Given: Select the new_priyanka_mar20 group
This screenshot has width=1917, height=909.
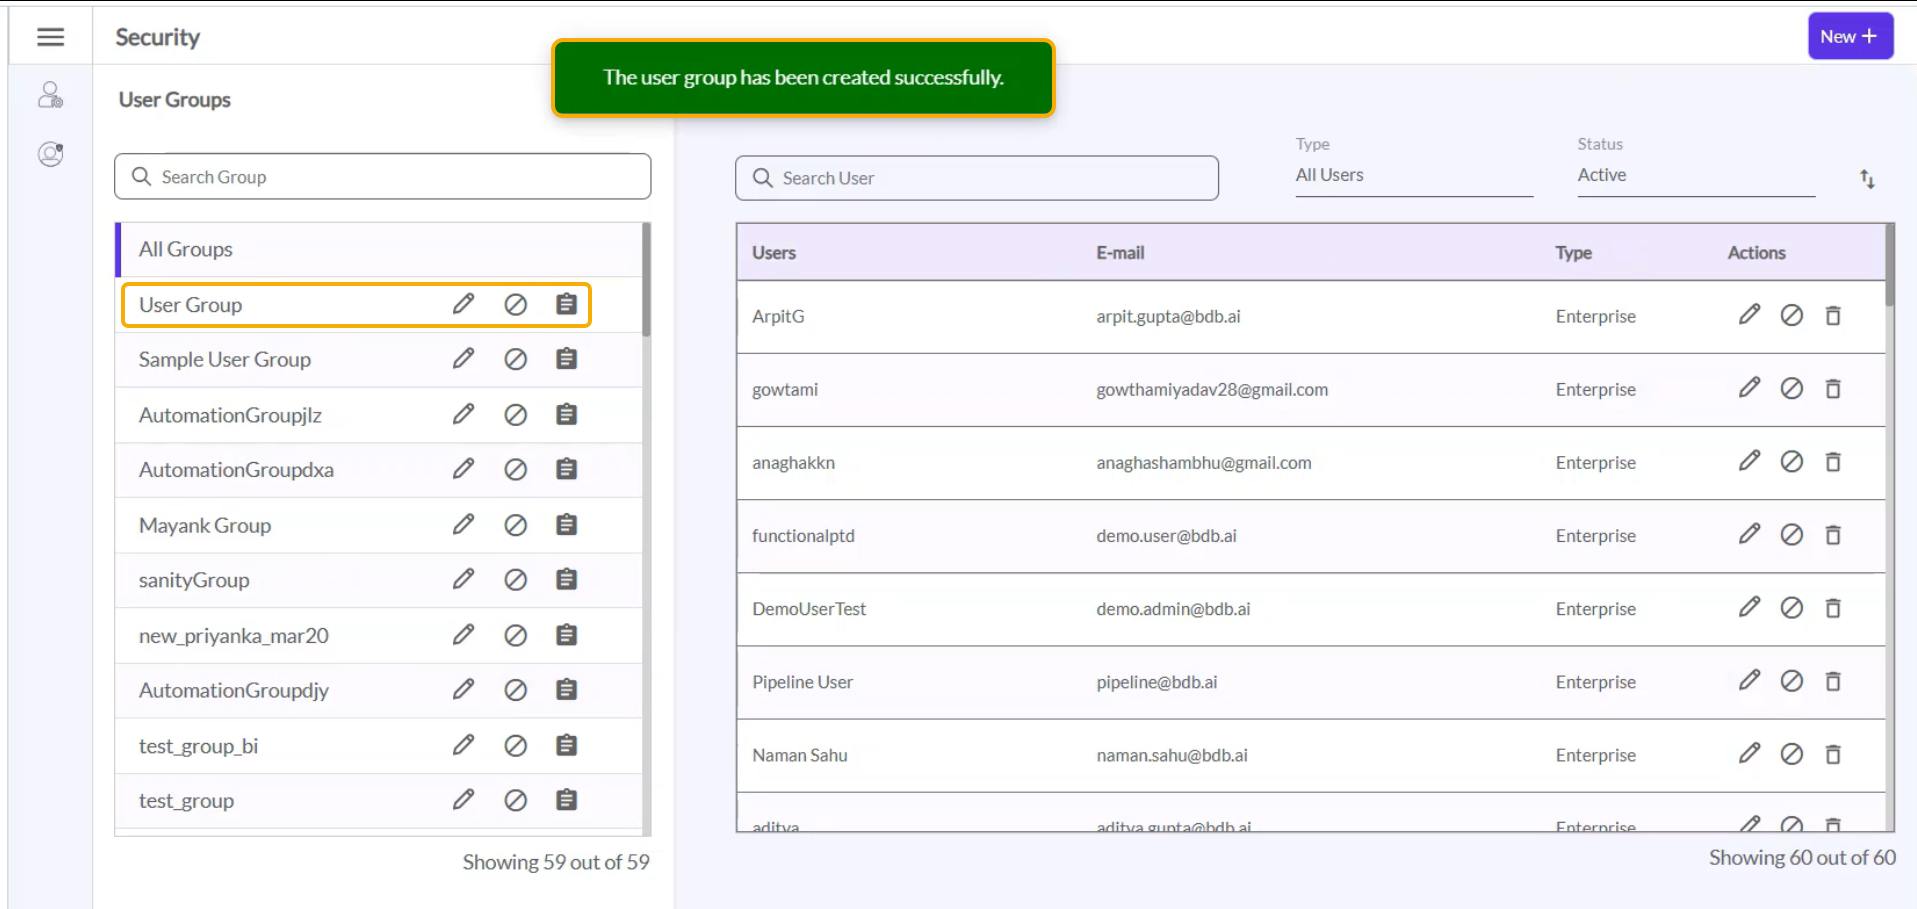Looking at the screenshot, I should (233, 636).
